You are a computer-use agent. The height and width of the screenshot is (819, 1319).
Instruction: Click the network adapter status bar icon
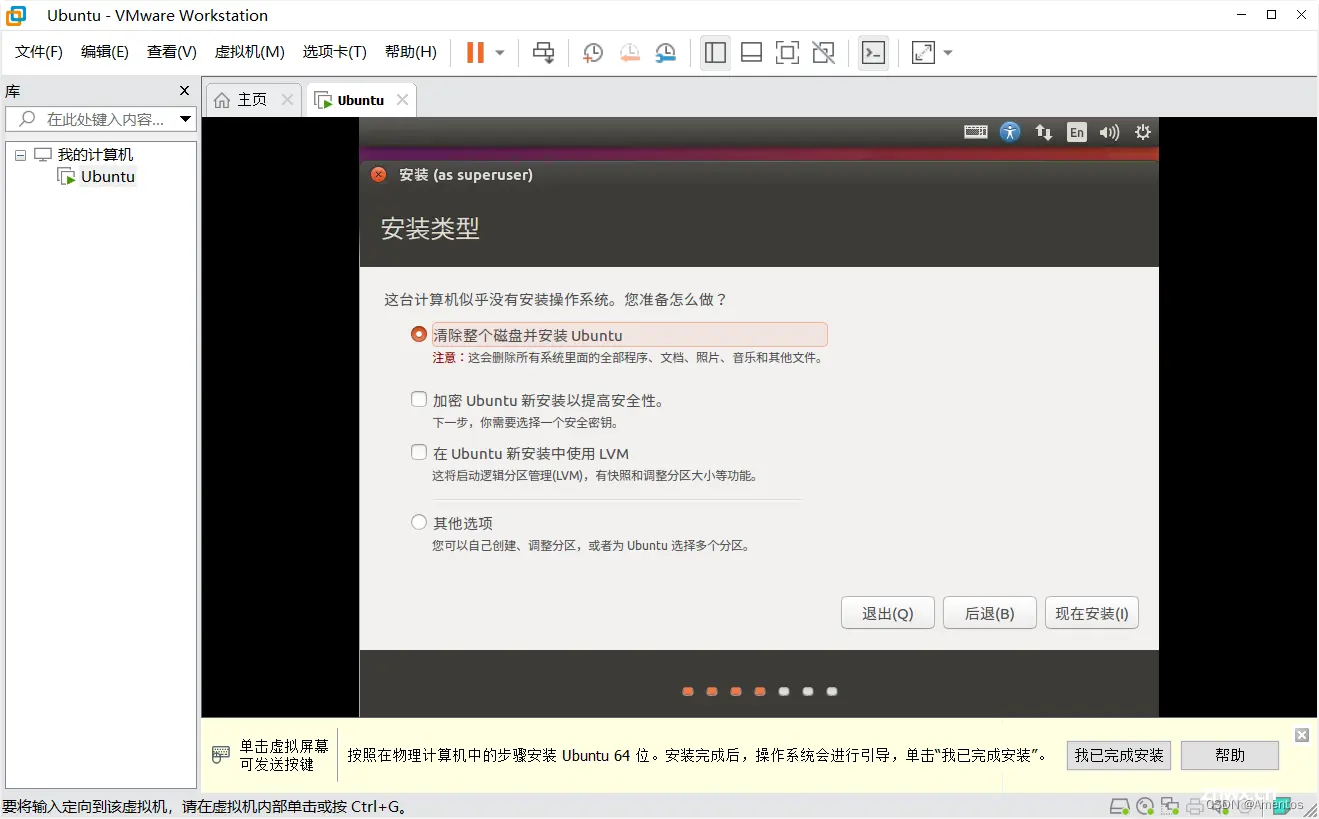pyautogui.click(x=1171, y=806)
